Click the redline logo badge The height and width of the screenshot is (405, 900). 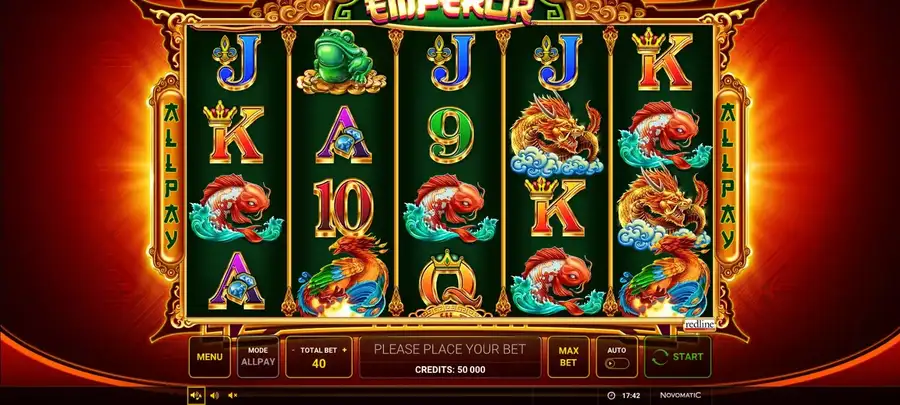[699, 325]
